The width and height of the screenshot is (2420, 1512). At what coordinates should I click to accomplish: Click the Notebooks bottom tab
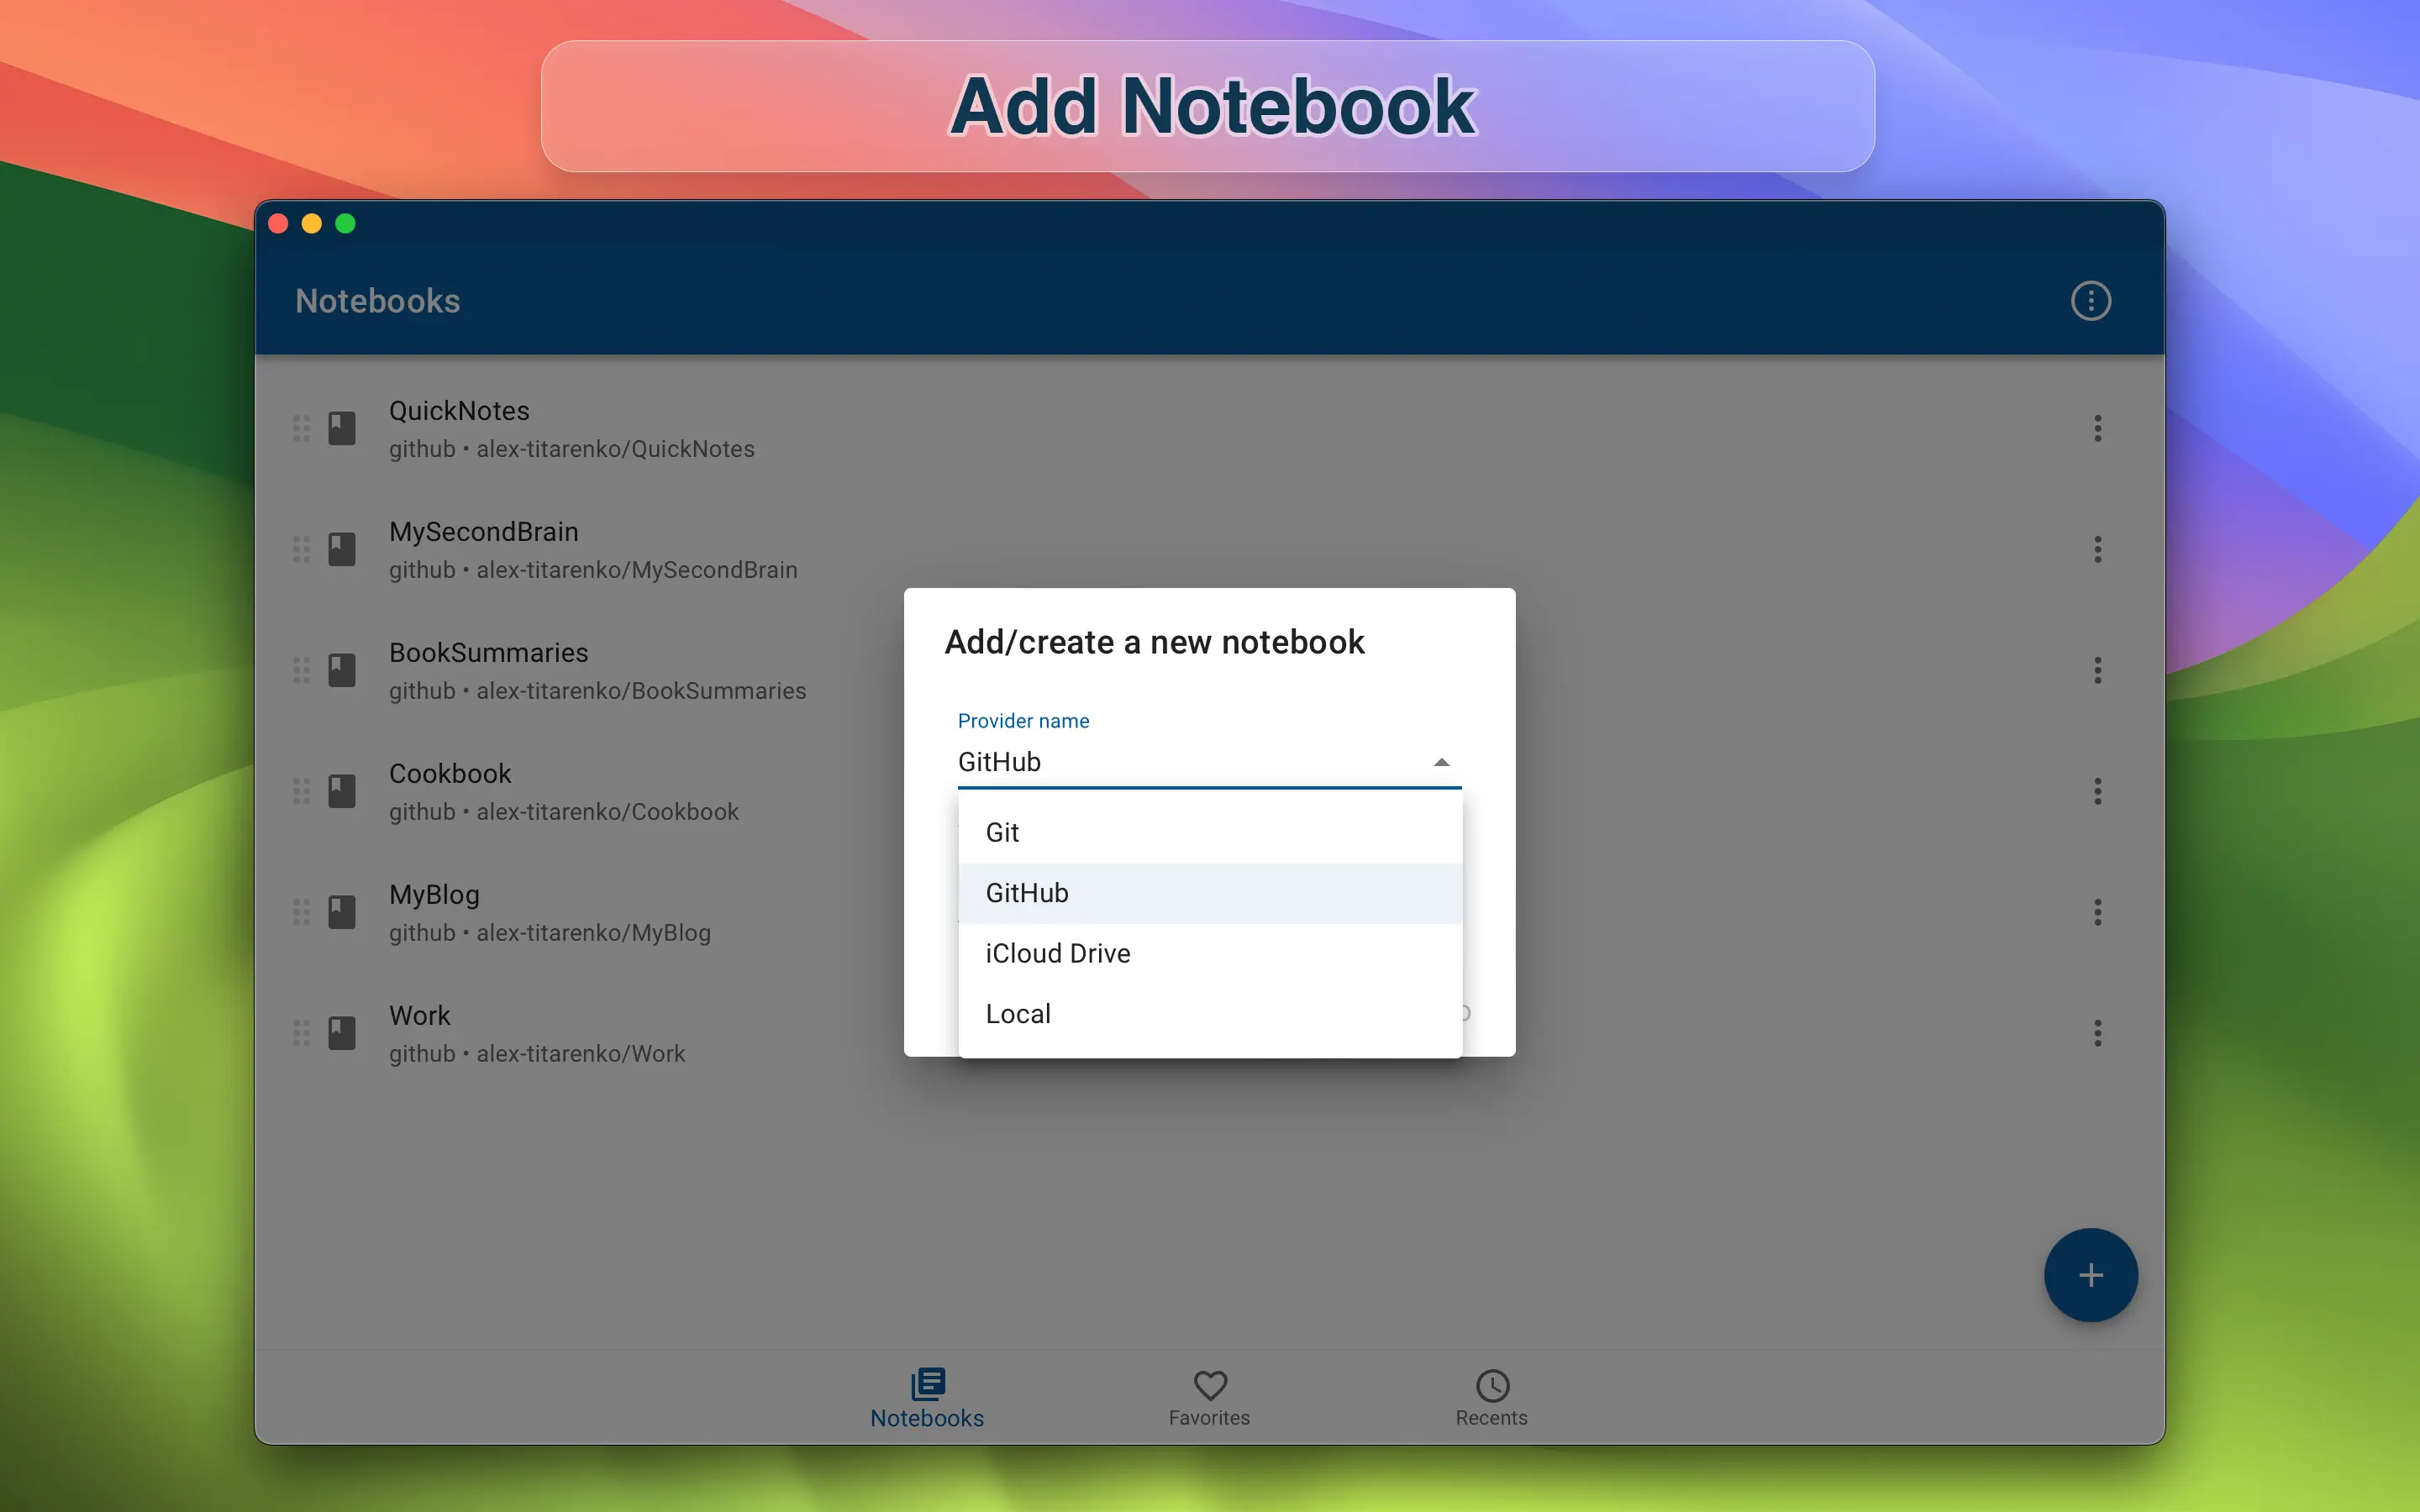[927, 1397]
